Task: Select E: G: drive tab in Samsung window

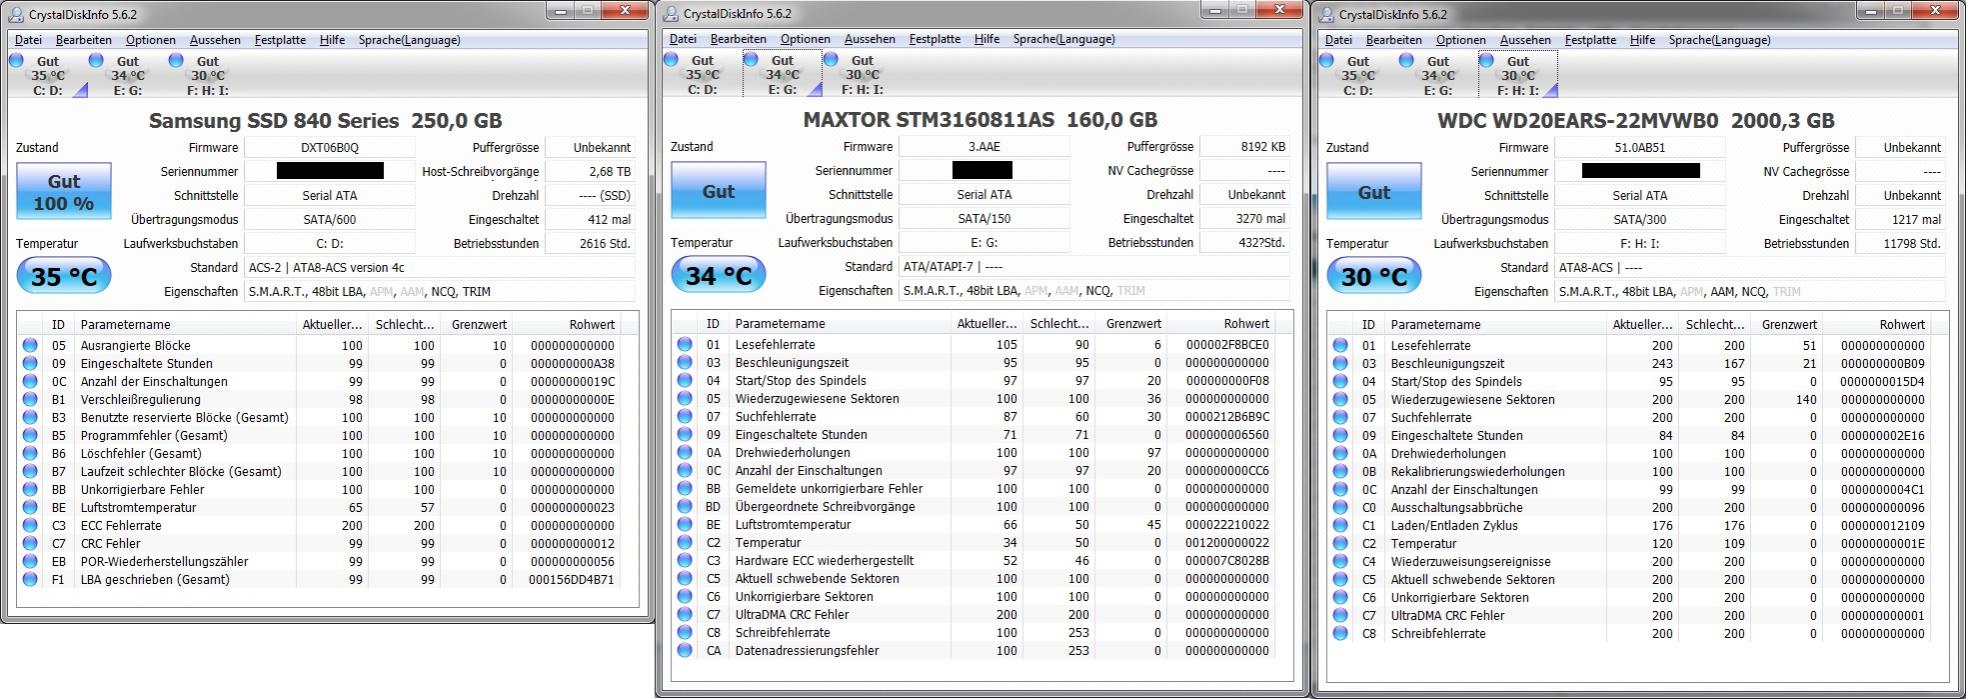Action: point(127,75)
